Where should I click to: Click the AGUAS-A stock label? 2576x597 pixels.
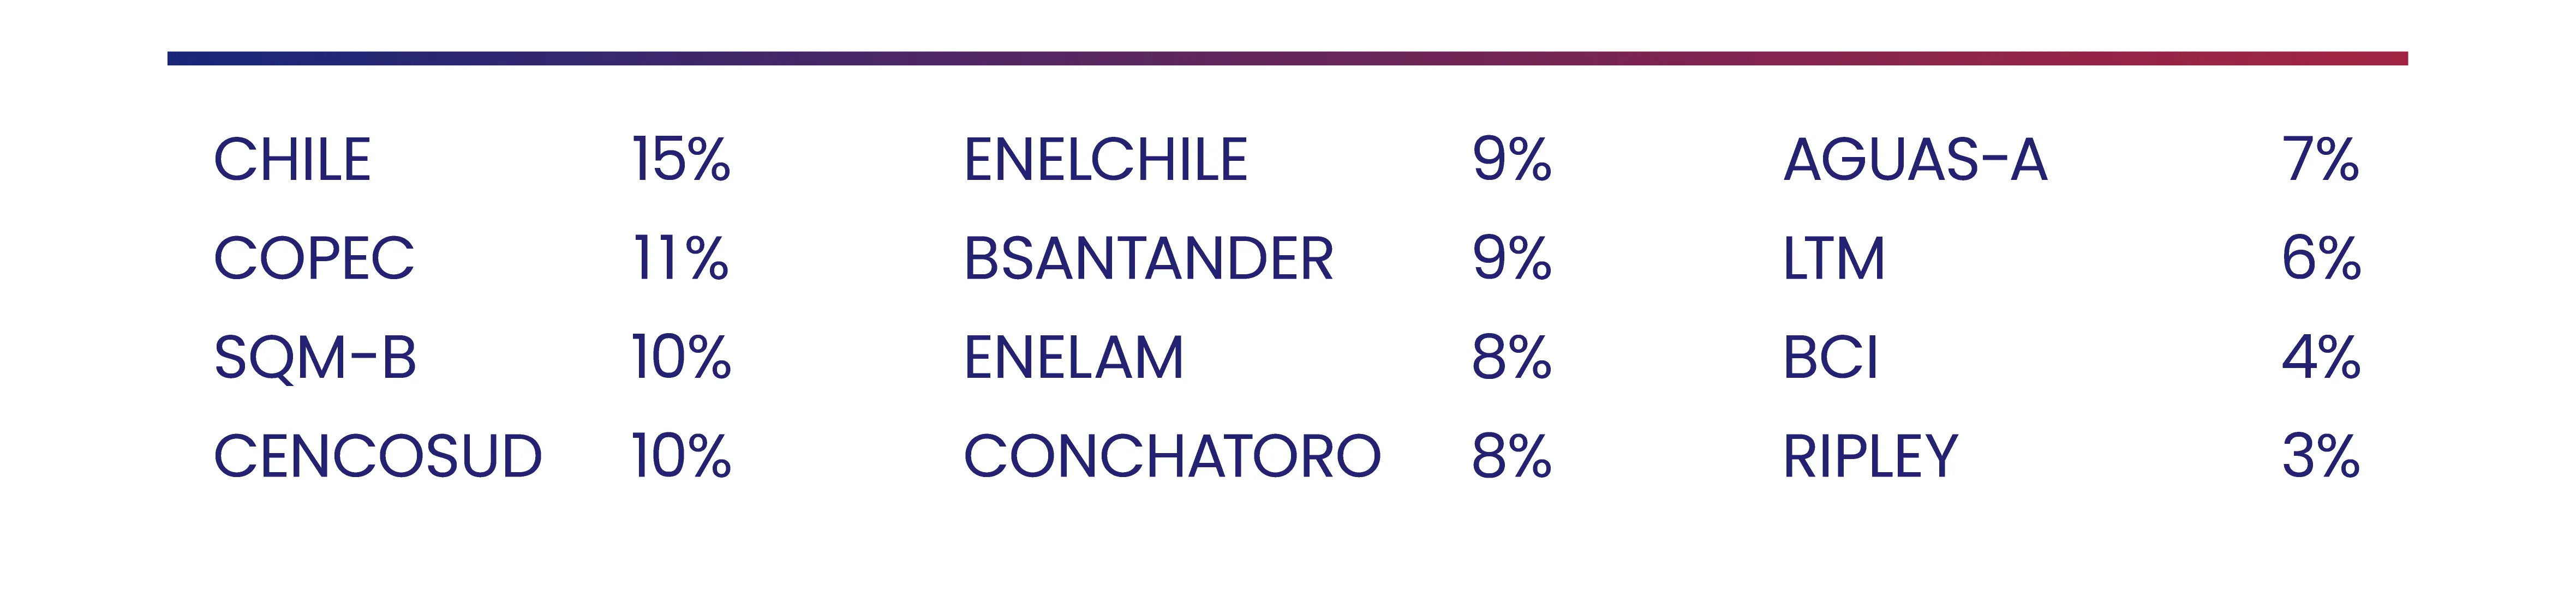1916,160
